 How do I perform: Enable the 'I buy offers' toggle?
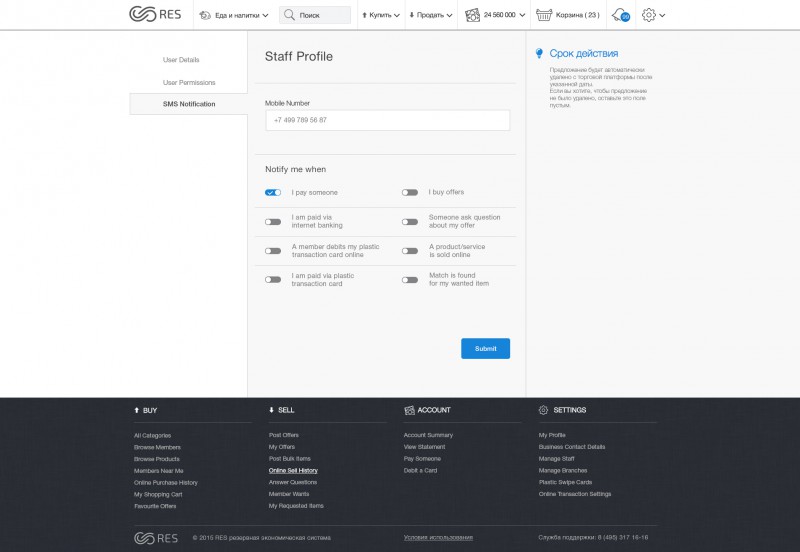pos(410,192)
